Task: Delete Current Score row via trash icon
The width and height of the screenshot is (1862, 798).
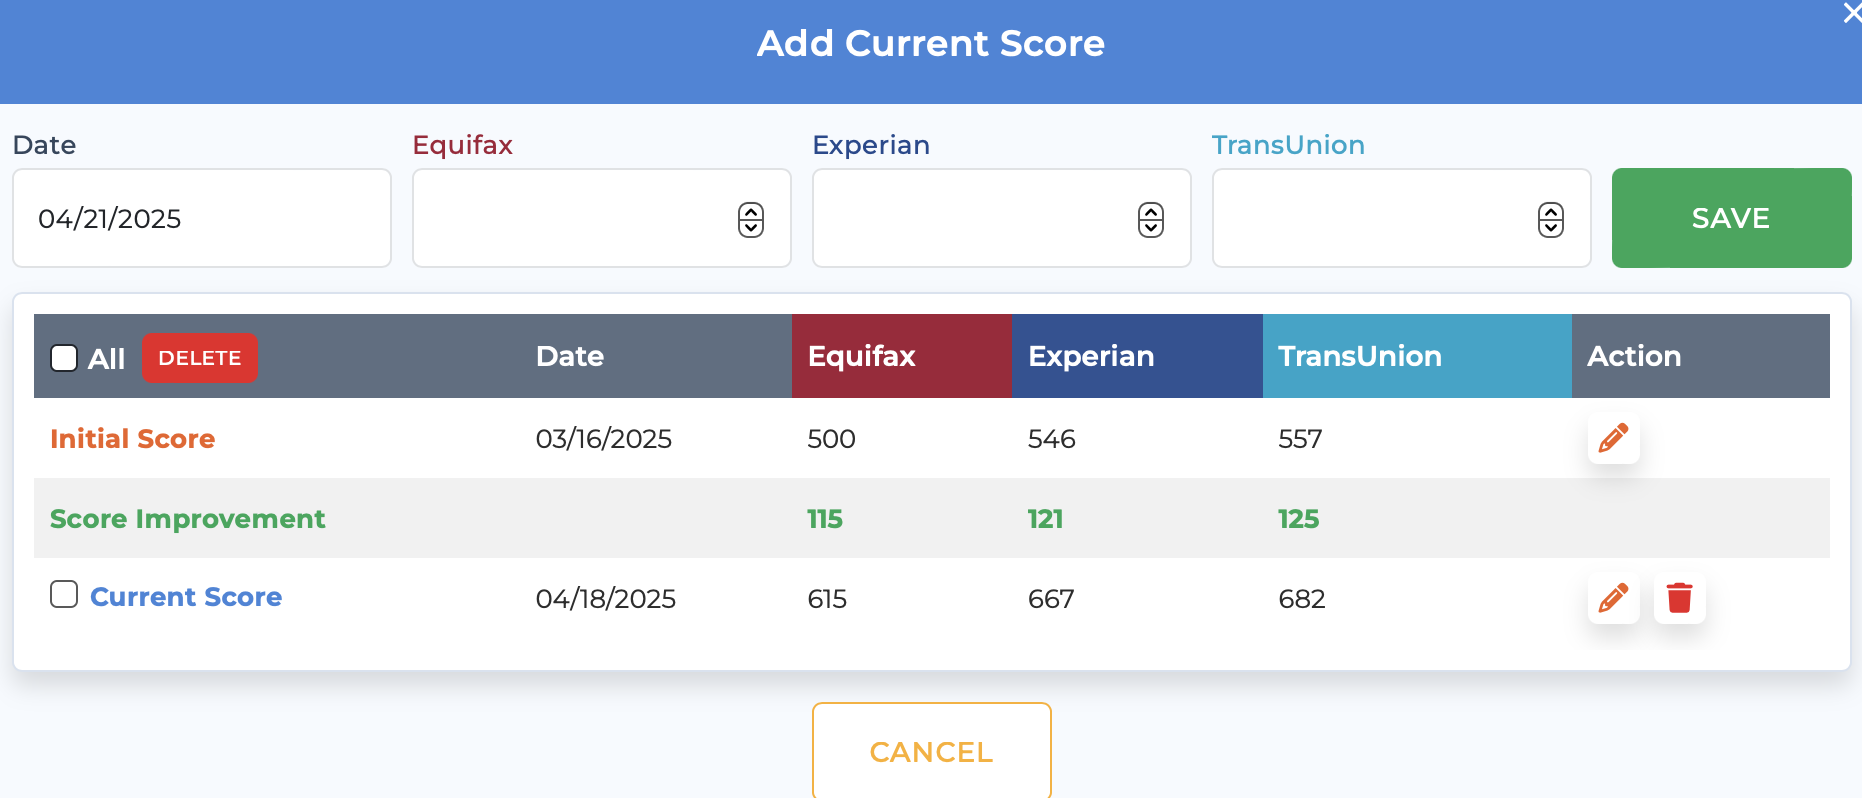Action: [1679, 598]
